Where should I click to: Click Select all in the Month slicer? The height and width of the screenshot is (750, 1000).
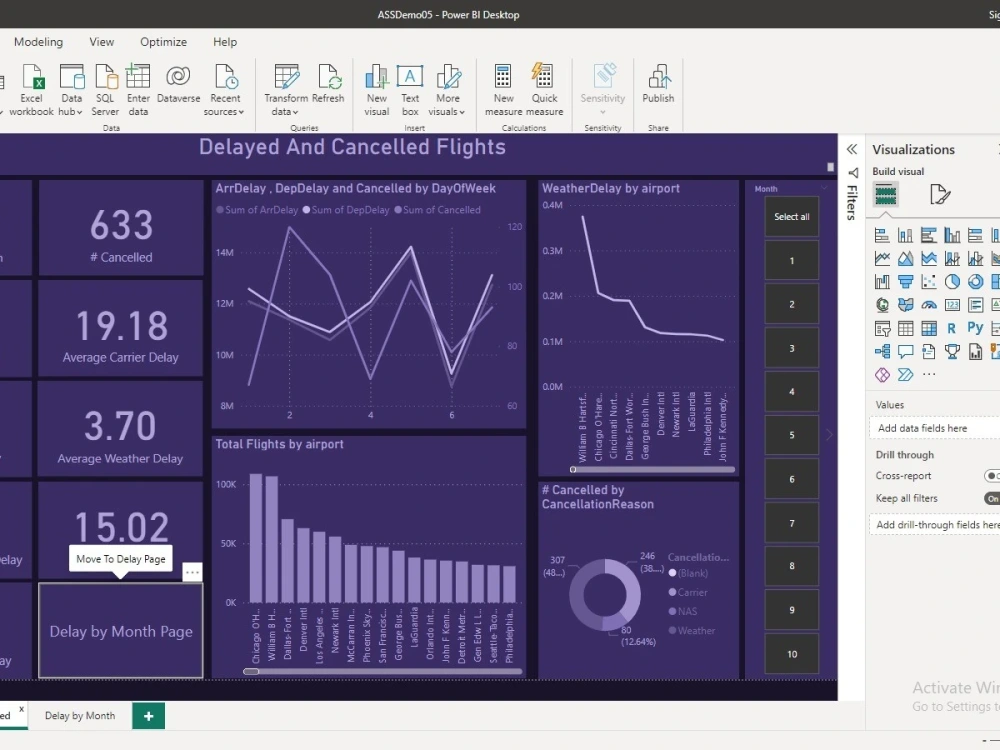[791, 216]
